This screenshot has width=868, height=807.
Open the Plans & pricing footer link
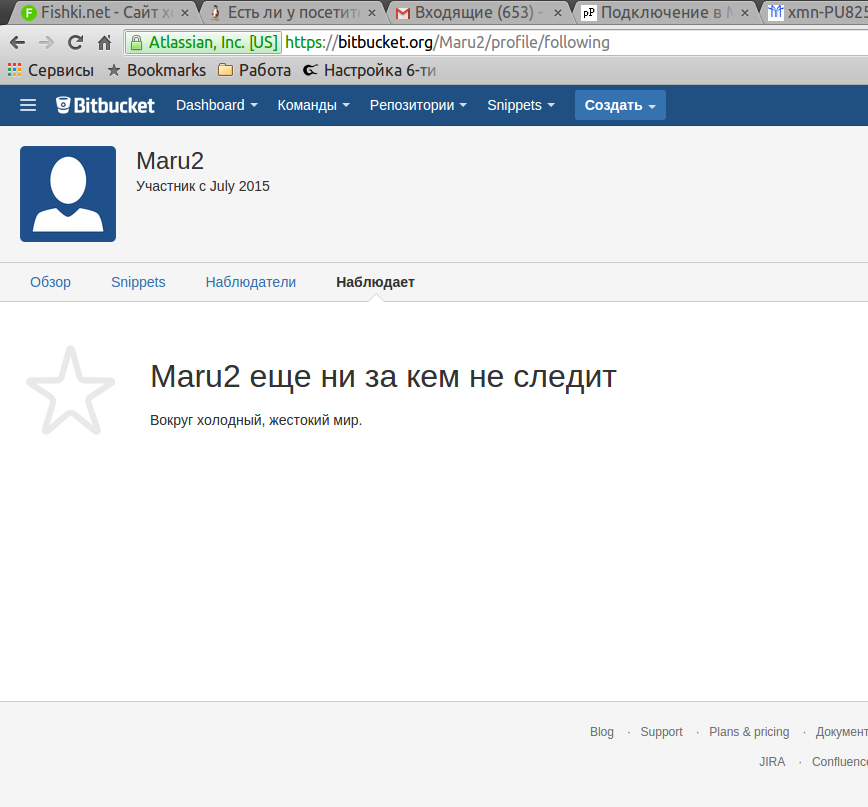click(749, 732)
